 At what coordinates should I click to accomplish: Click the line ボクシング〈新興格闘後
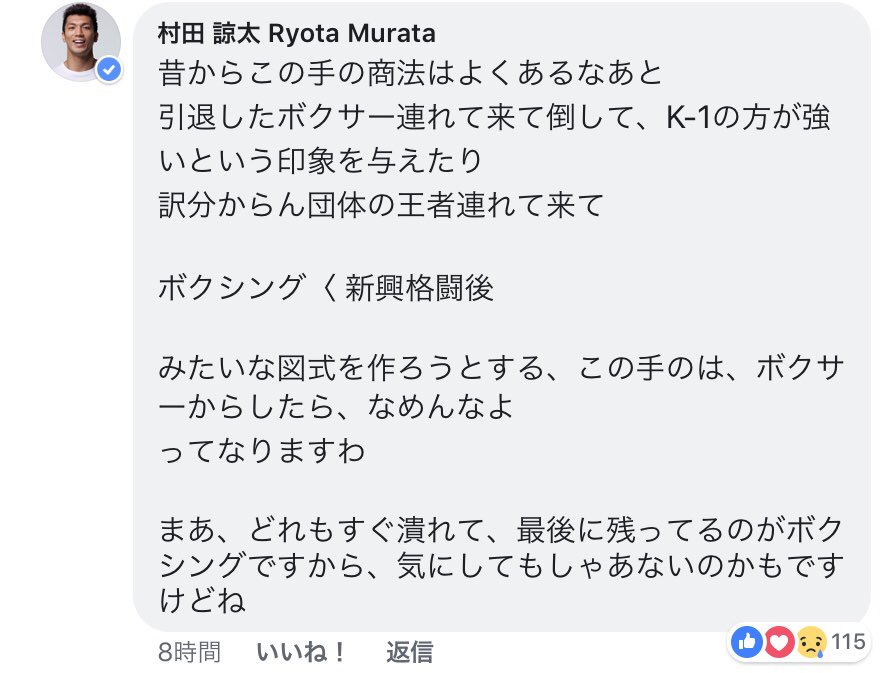[x=326, y=288]
